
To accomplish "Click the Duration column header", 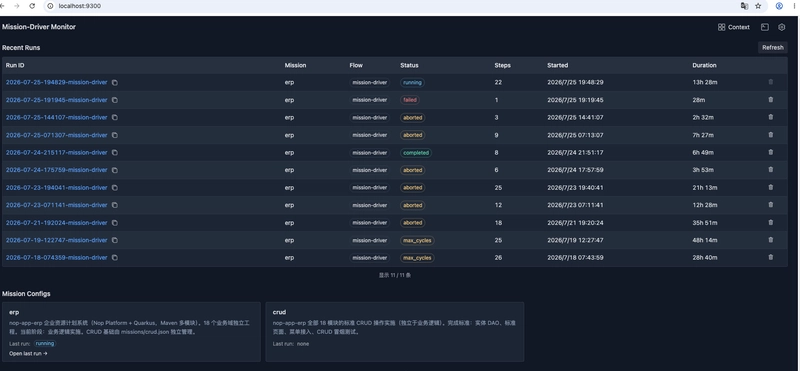I will 704,65.
